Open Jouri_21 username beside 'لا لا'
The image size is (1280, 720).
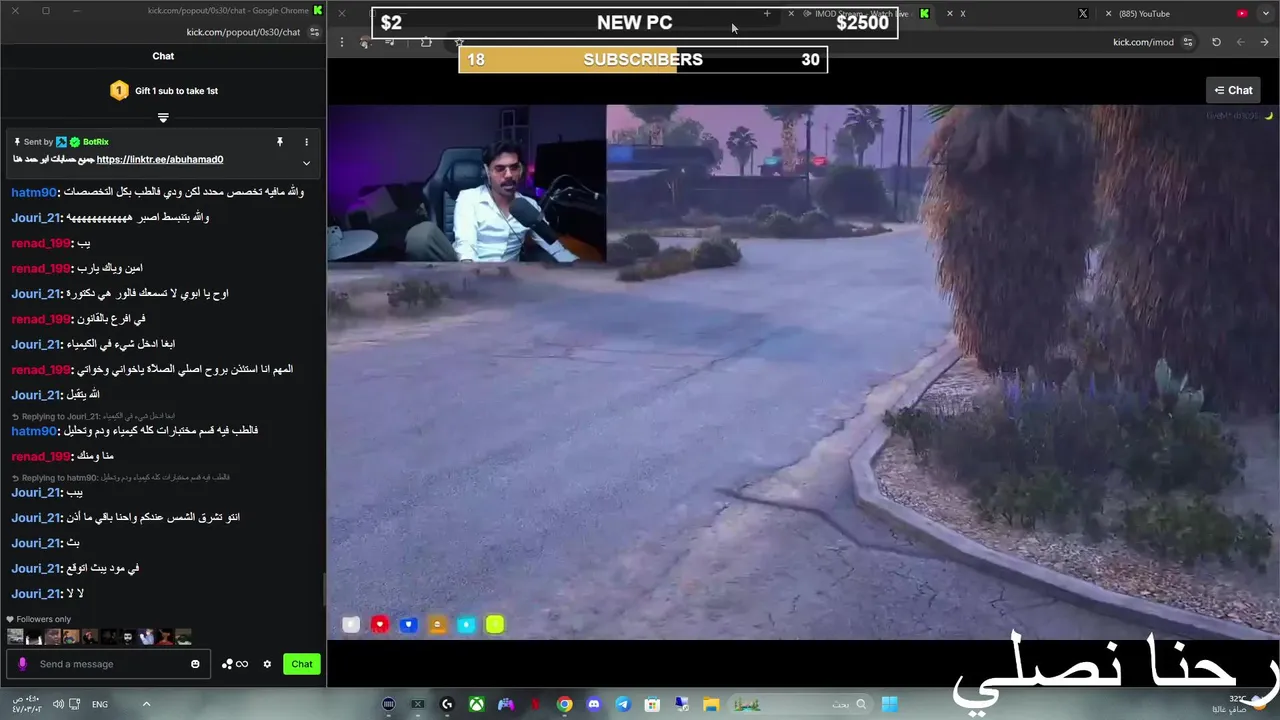(x=37, y=594)
